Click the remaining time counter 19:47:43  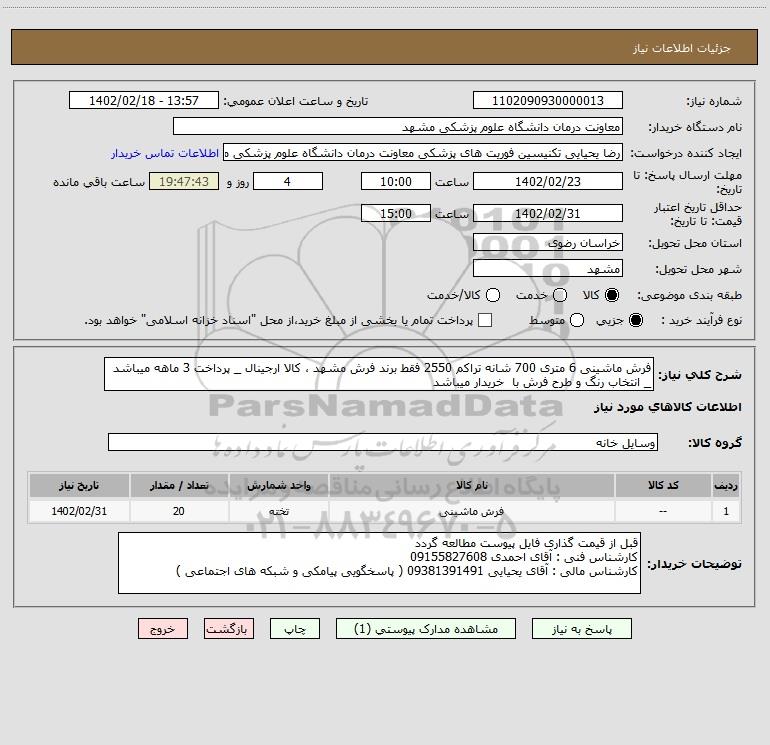(x=184, y=182)
